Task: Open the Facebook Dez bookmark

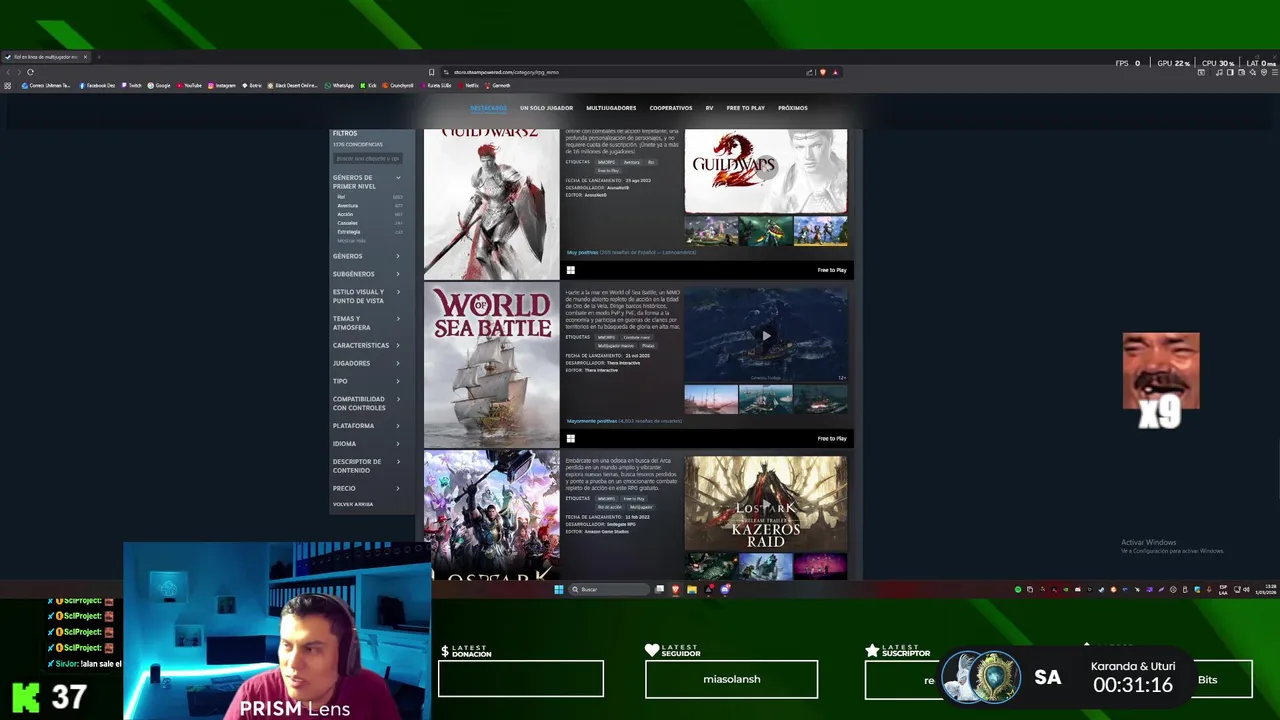Action: (97, 85)
